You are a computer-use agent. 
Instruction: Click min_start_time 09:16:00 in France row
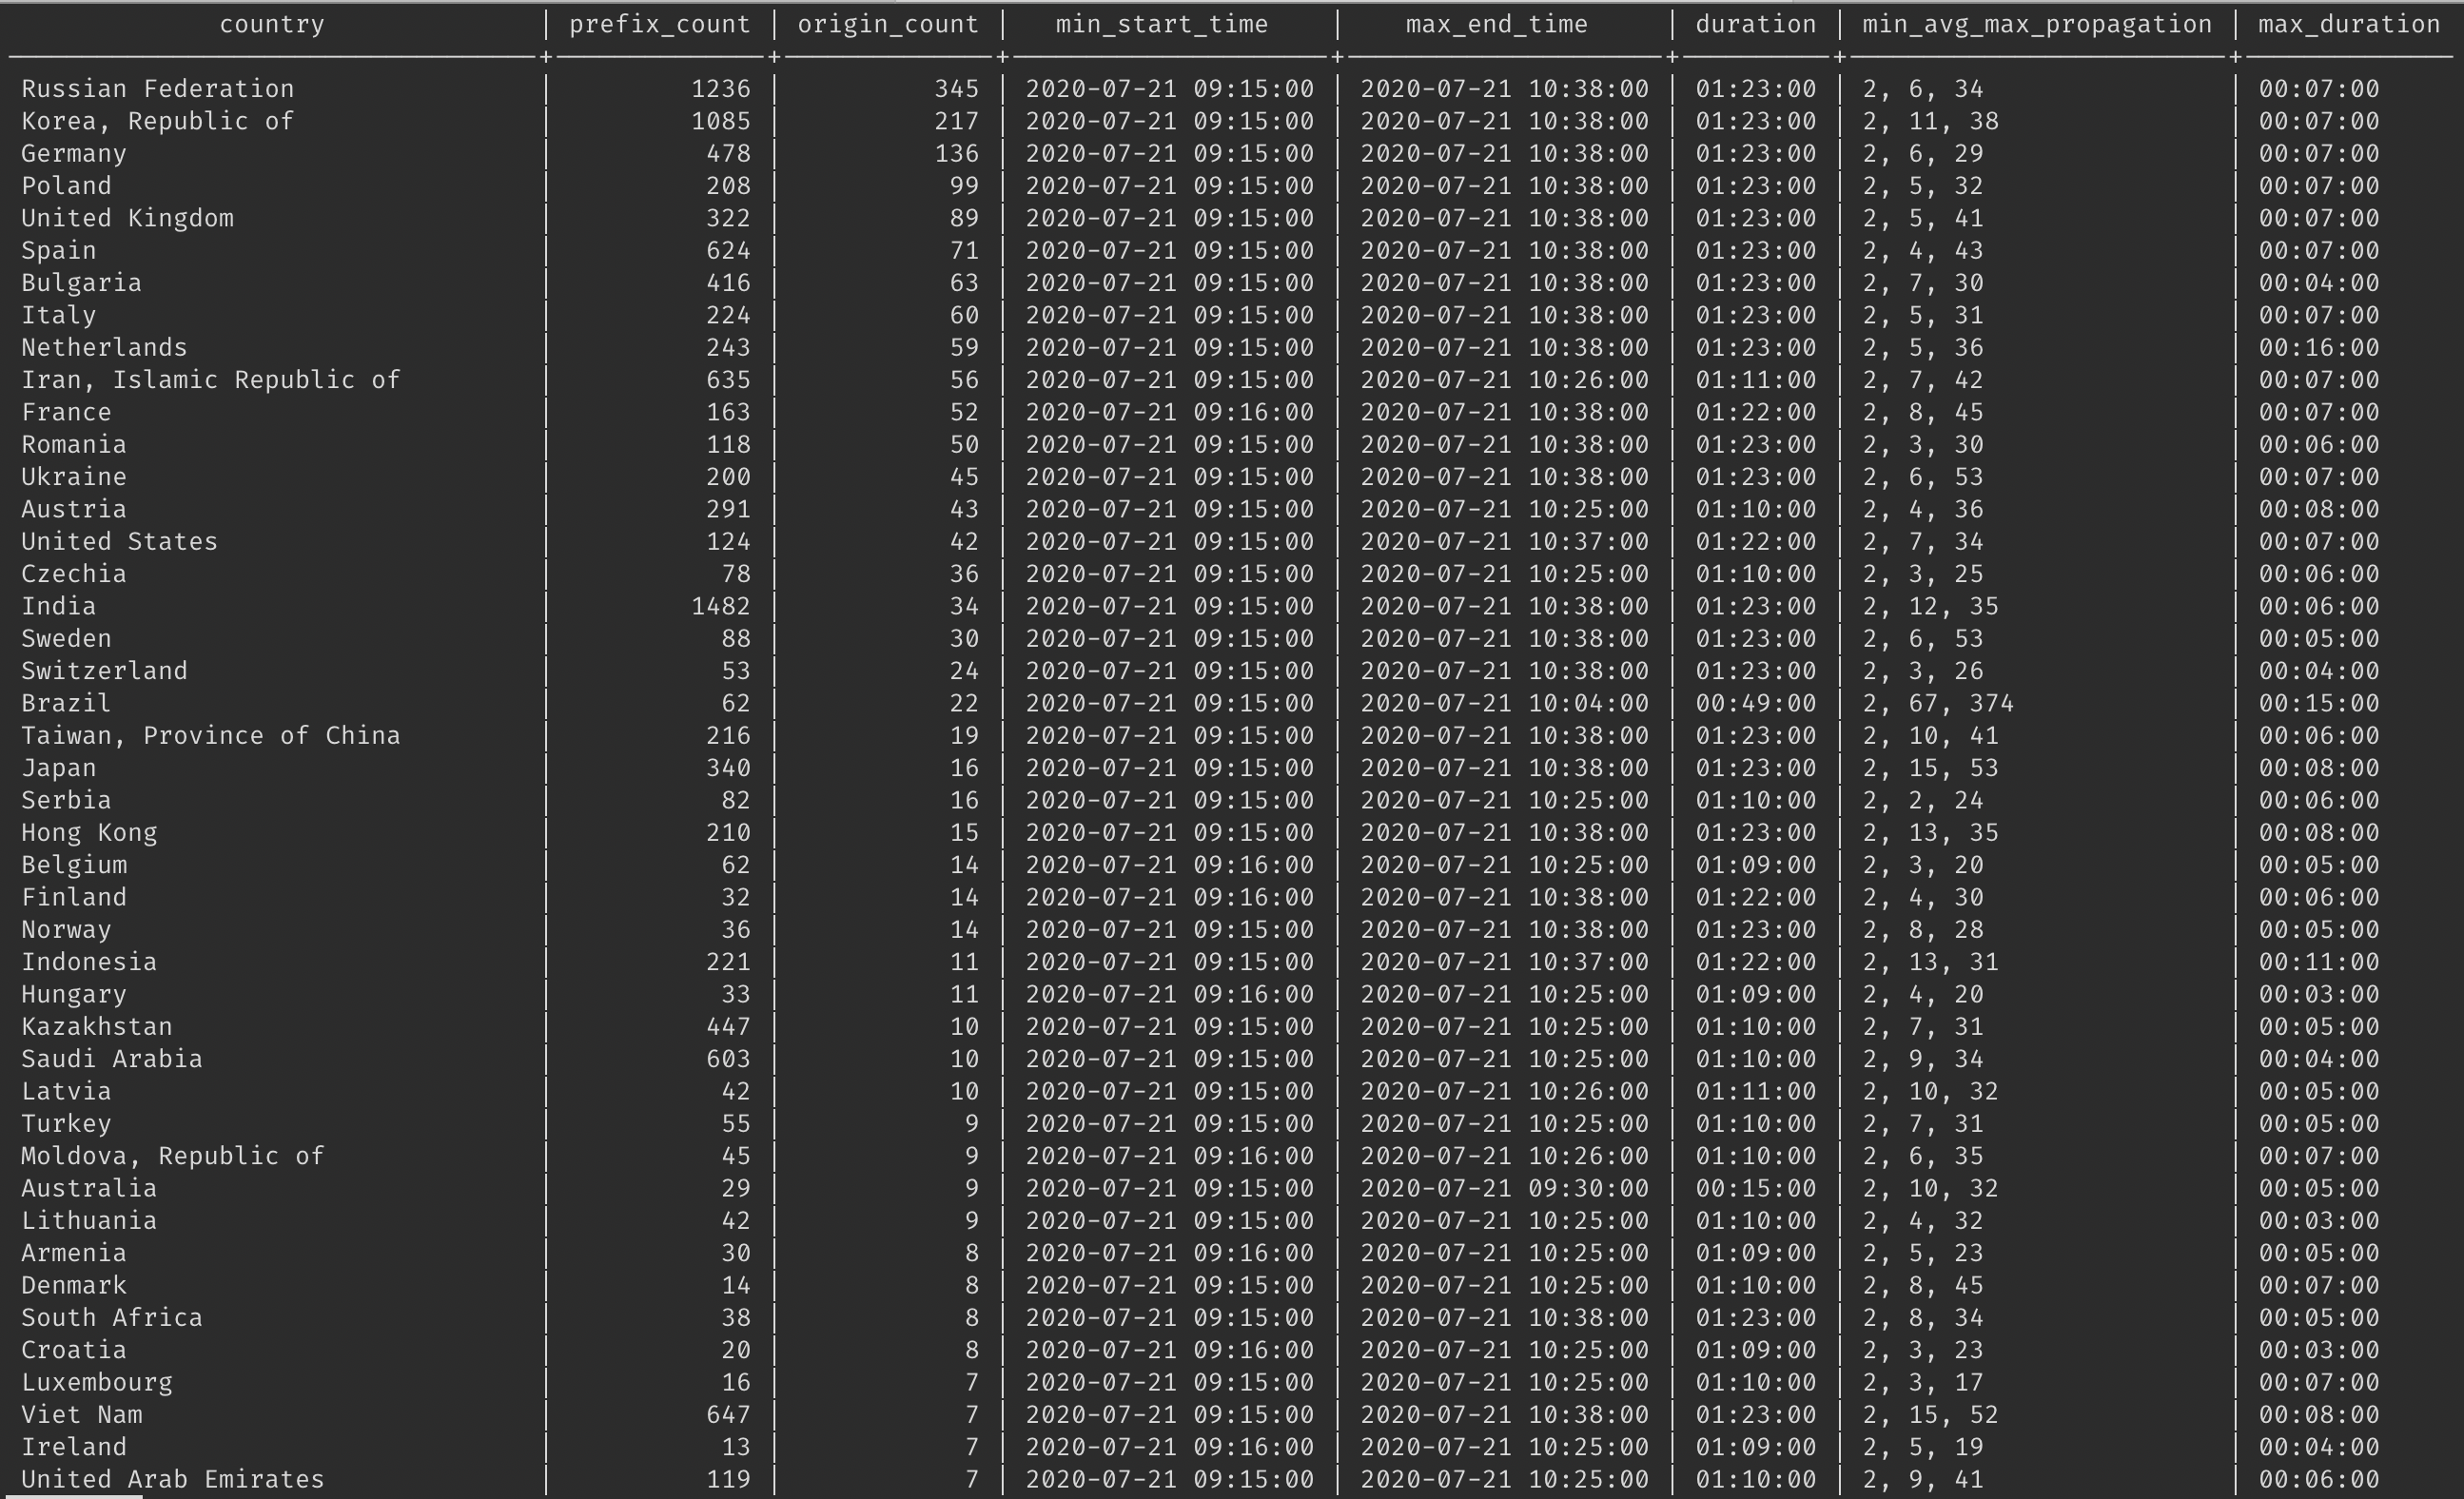pos(1170,412)
